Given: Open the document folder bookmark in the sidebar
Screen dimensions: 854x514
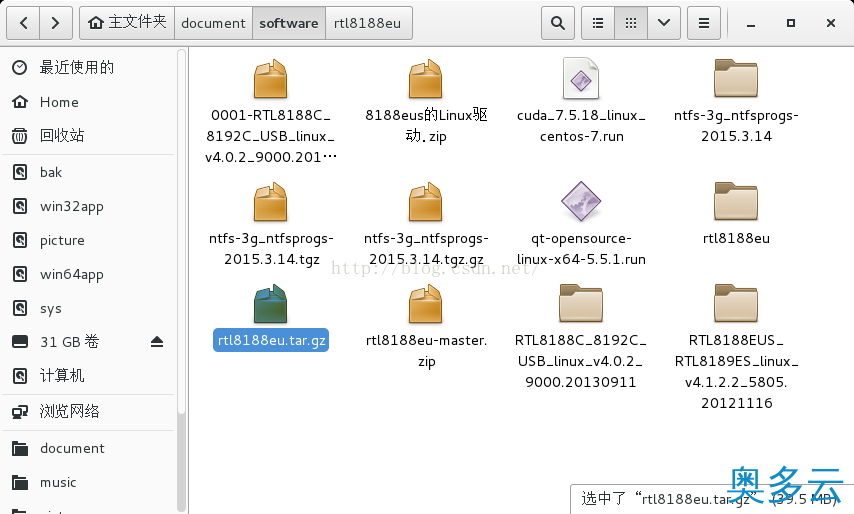Looking at the screenshot, I should [x=88, y=449].
